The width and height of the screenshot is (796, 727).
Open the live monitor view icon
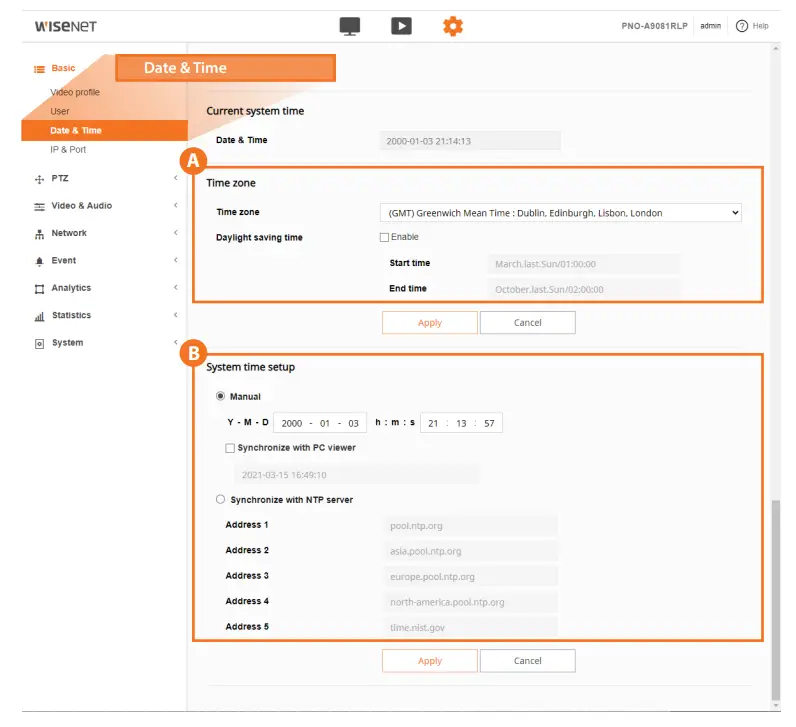point(350,26)
